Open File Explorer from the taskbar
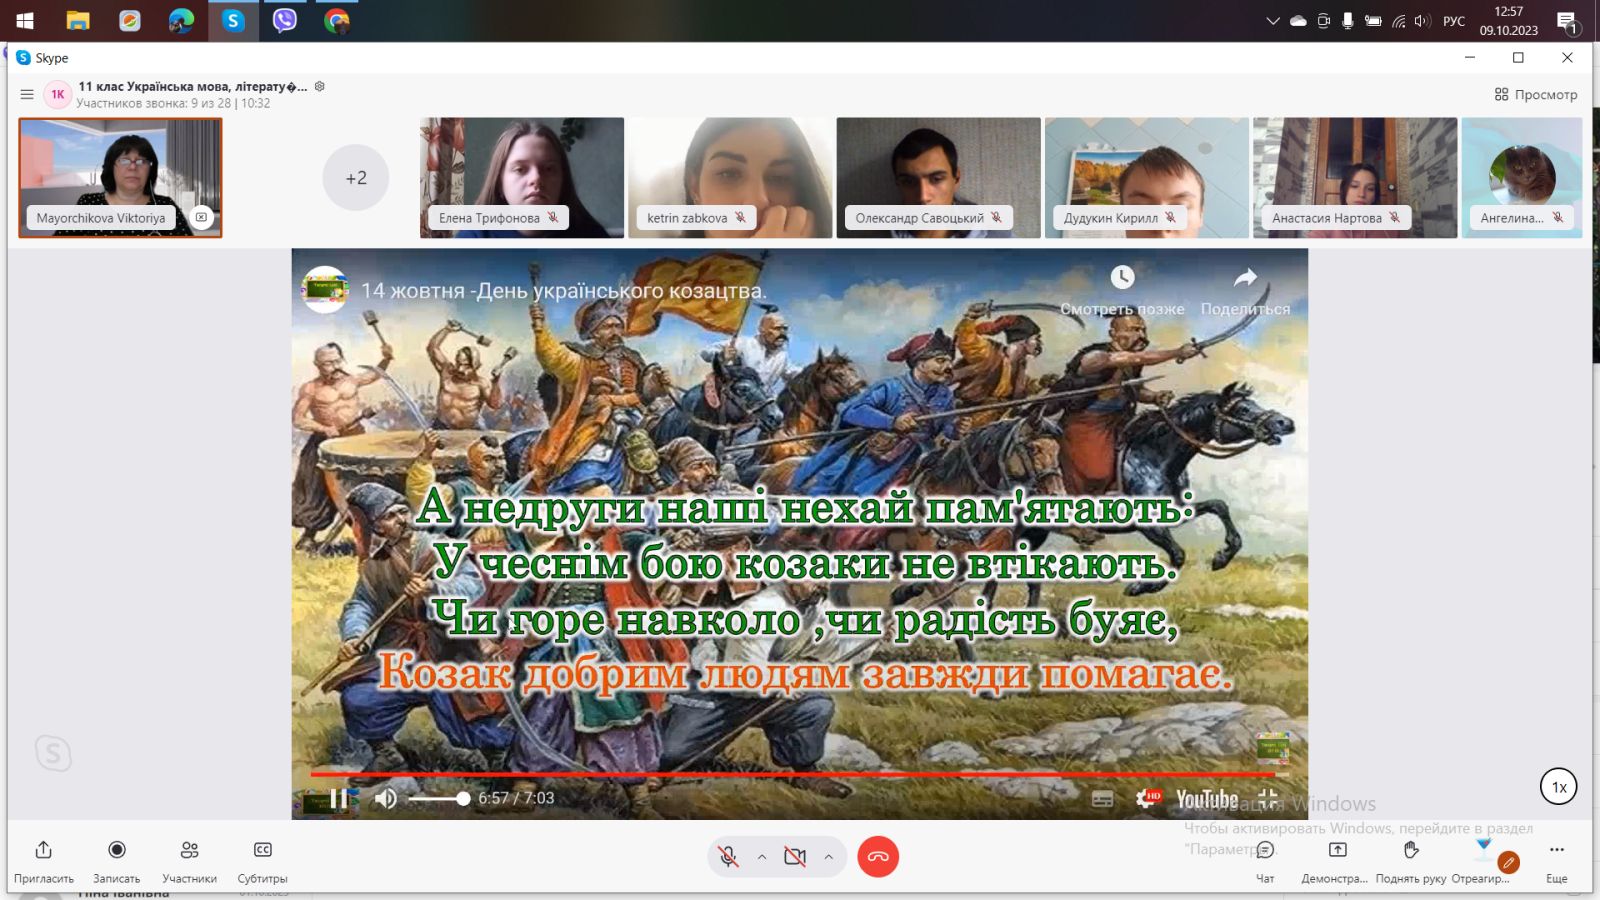 click(x=78, y=20)
